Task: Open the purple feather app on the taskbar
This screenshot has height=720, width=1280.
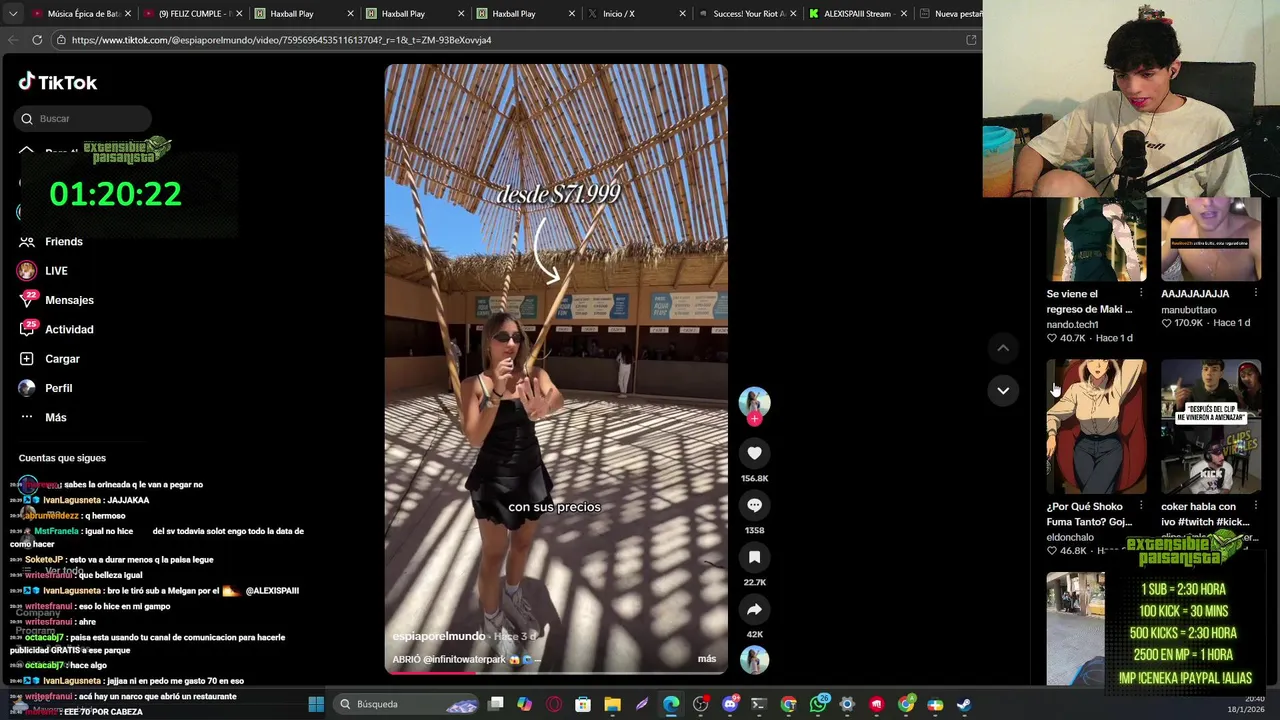Action: 642,704
